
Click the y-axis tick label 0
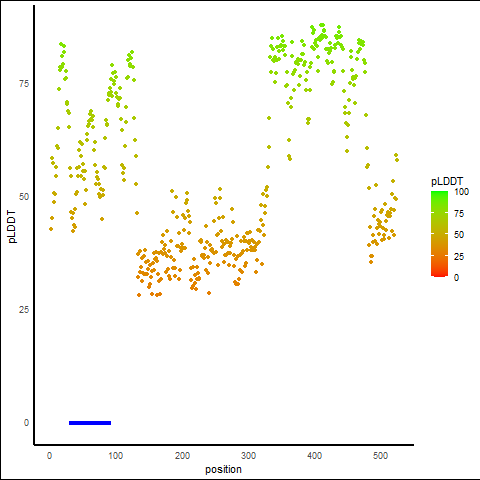(x=26, y=423)
